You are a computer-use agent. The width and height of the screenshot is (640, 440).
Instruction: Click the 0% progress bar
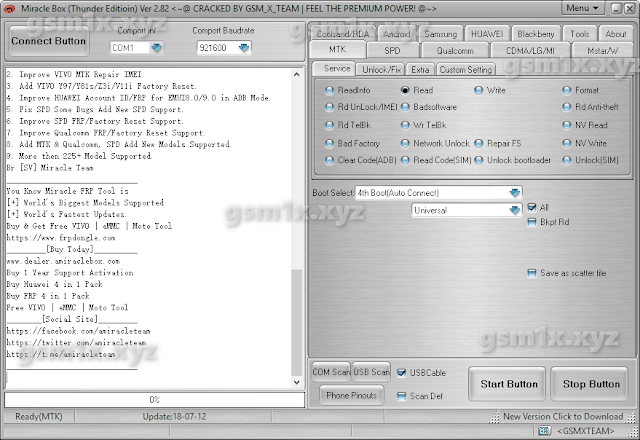tap(154, 400)
